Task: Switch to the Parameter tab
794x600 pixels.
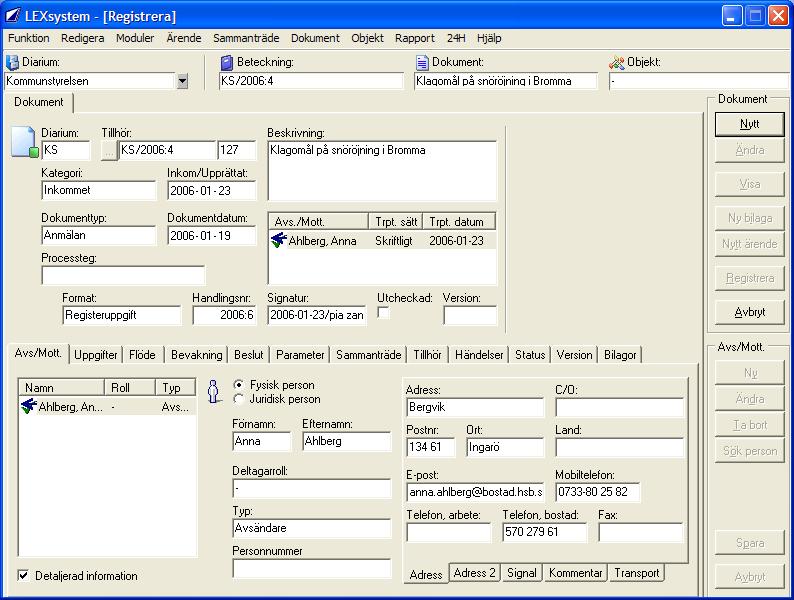Action: click(x=300, y=355)
